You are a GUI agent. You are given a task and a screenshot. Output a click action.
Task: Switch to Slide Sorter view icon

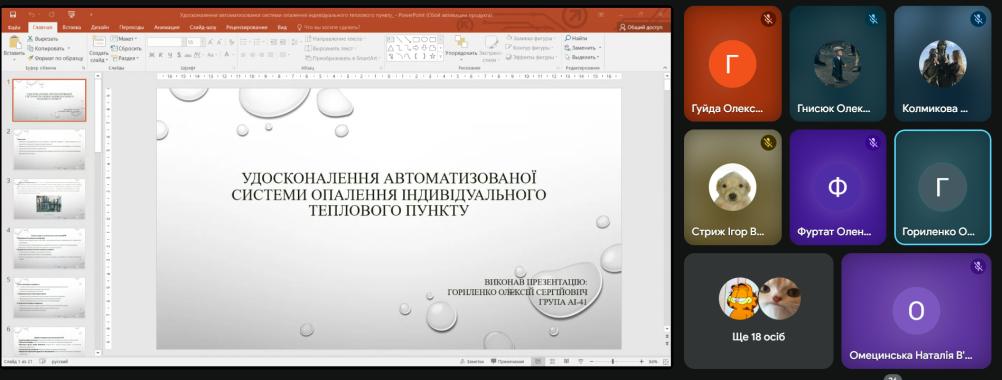pyautogui.click(x=552, y=361)
